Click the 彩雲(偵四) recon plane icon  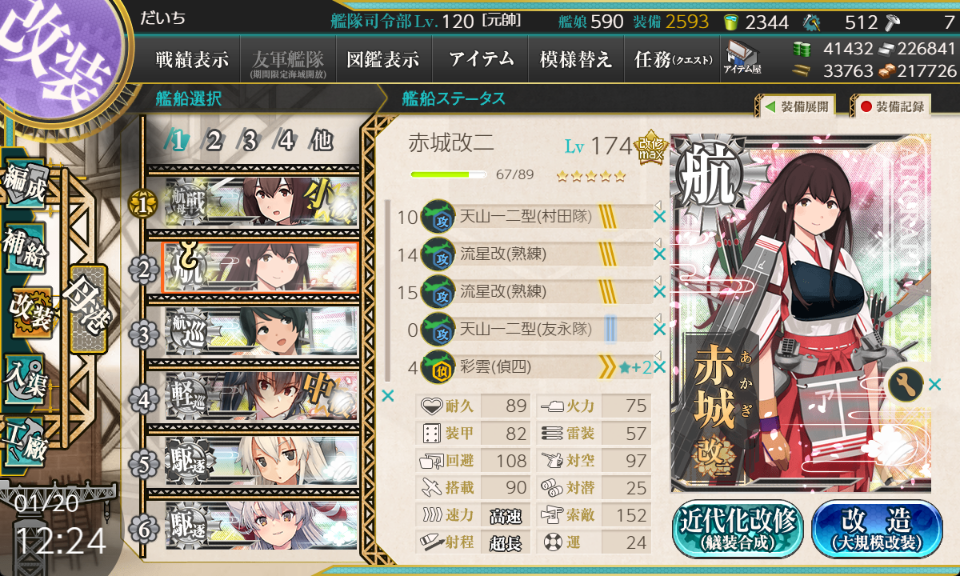point(438,367)
